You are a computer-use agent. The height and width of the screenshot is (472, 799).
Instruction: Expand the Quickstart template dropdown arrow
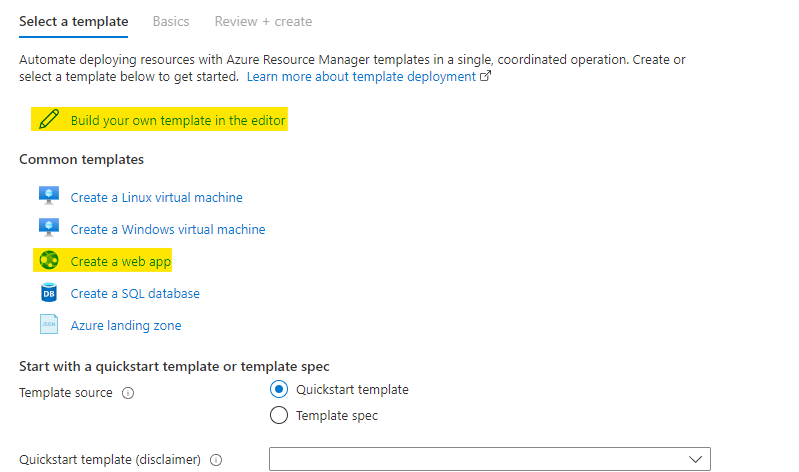tap(696, 459)
